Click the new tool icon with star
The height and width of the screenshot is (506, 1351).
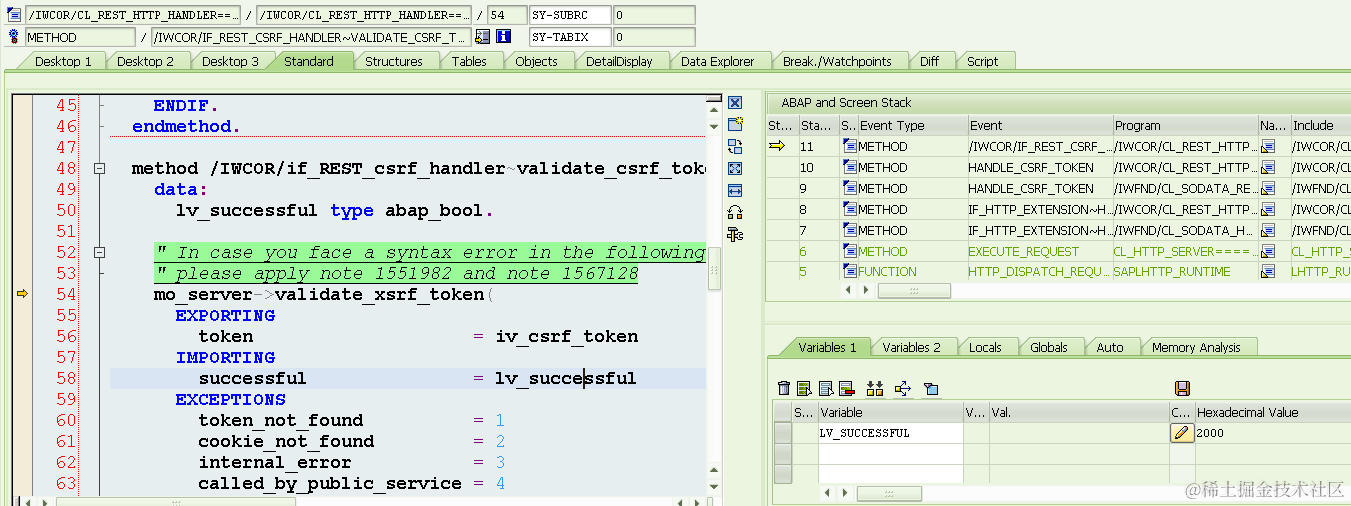pyautogui.click(x=735, y=124)
